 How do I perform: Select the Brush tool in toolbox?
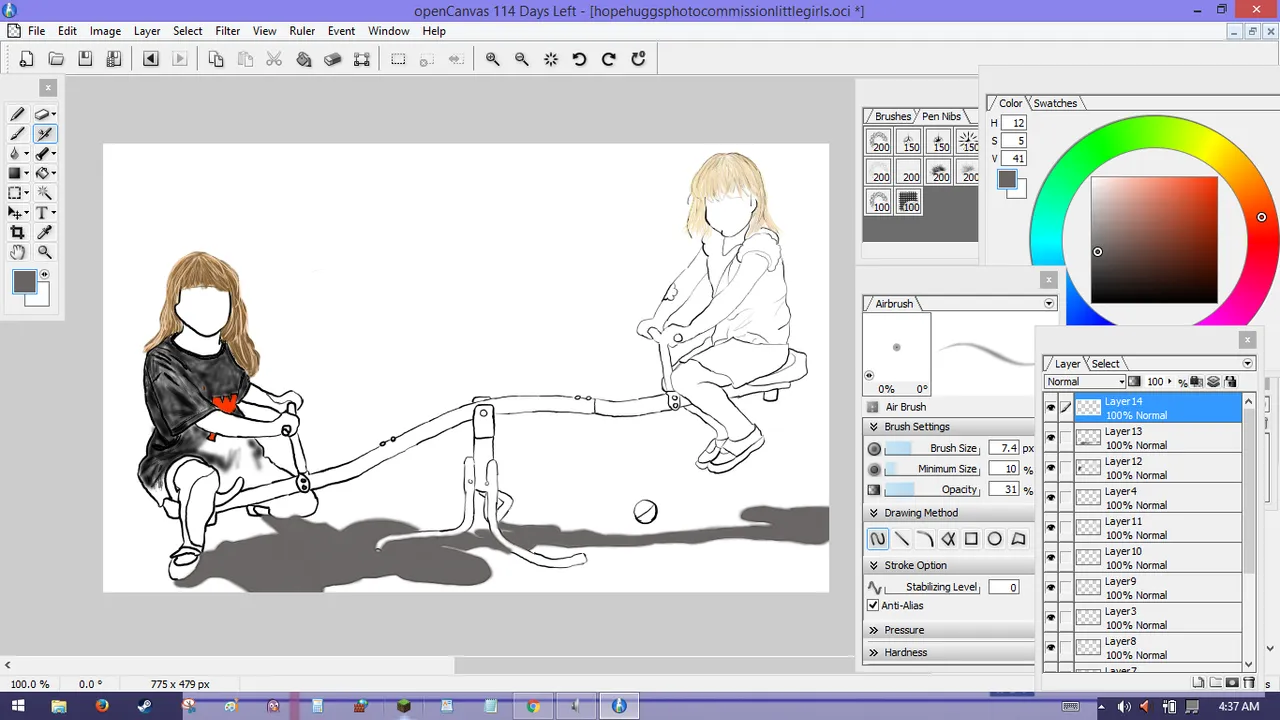pyautogui.click(x=17, y=134)
